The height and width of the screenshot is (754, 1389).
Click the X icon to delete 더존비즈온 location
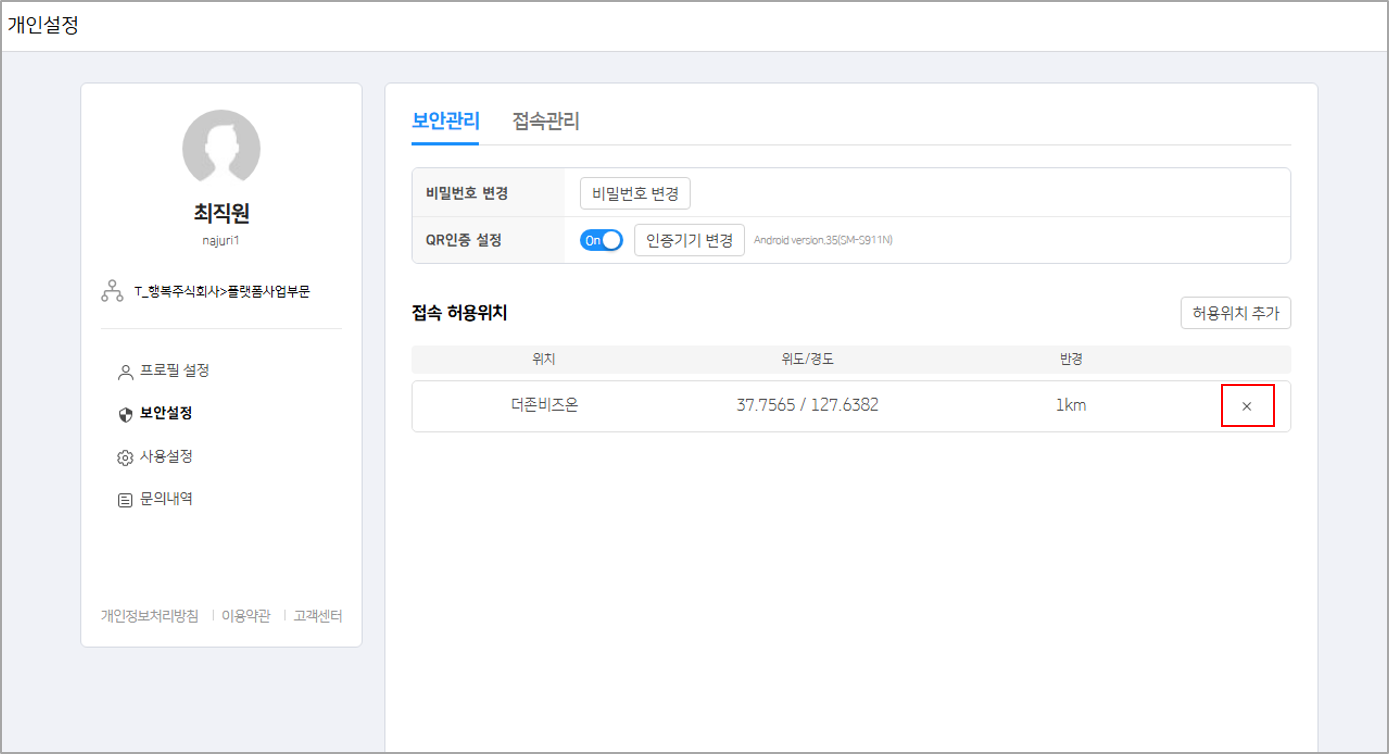click(x=1246, y=405)
